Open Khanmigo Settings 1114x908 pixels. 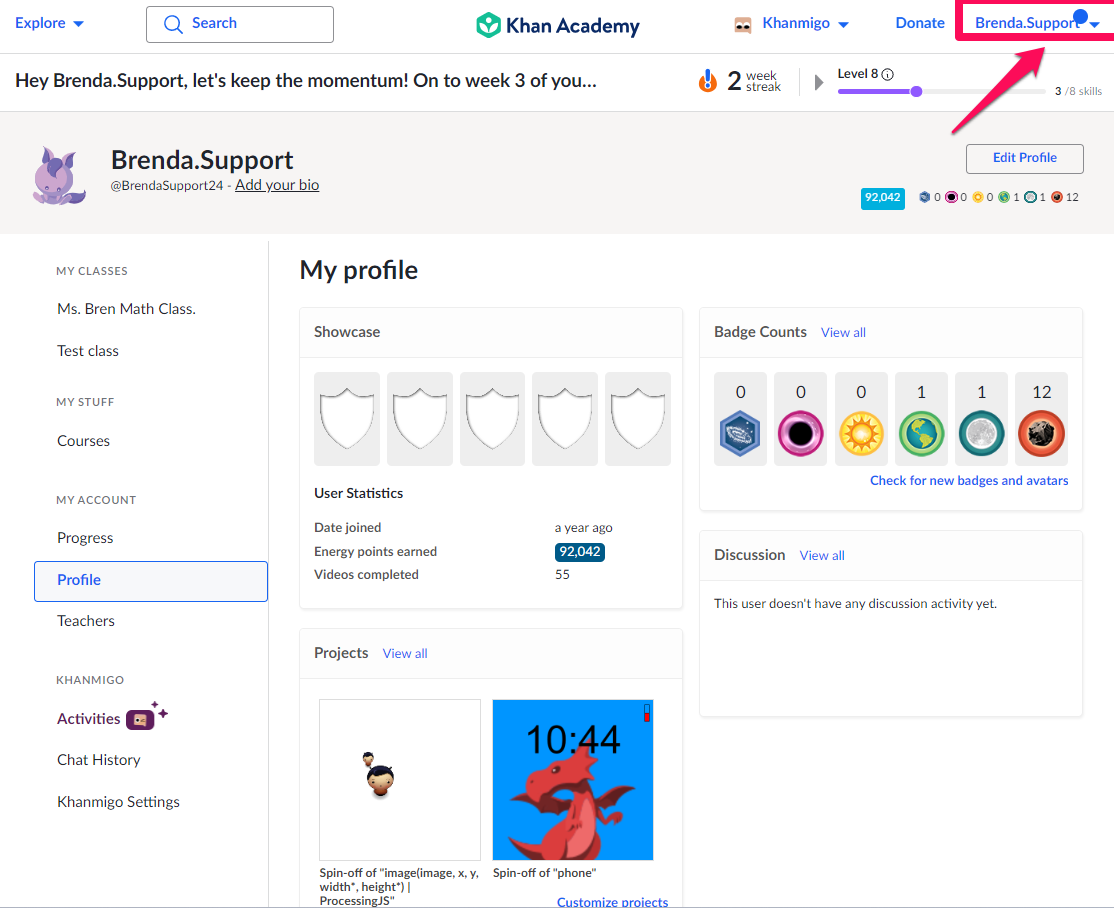(x=119, y=802)
